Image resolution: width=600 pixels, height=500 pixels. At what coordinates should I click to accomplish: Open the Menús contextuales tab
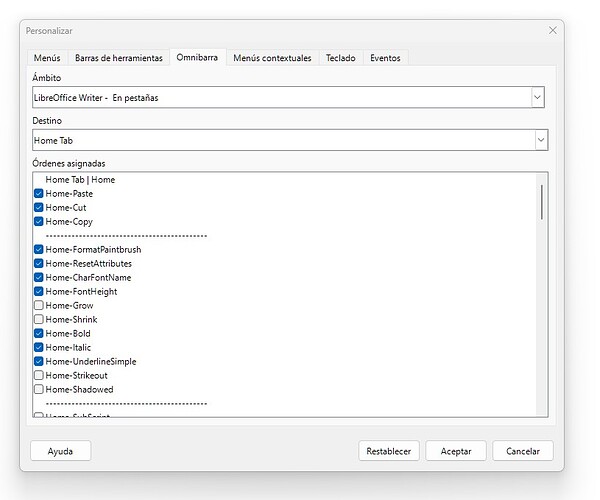[272, 58]
